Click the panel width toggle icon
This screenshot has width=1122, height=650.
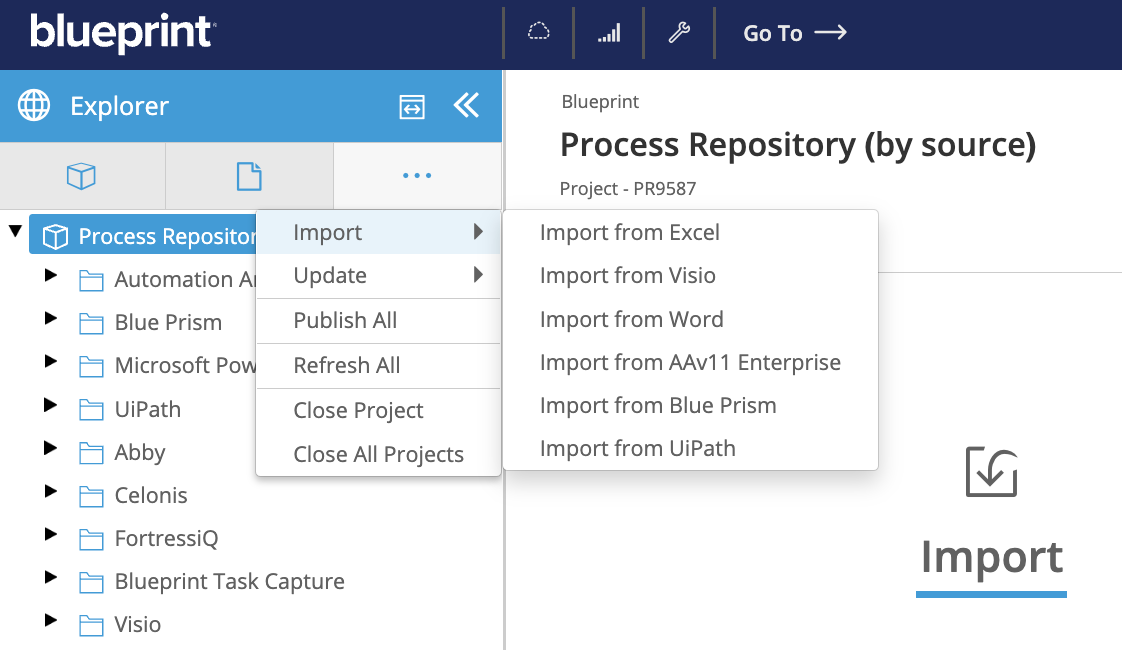[x=412, y=107]
